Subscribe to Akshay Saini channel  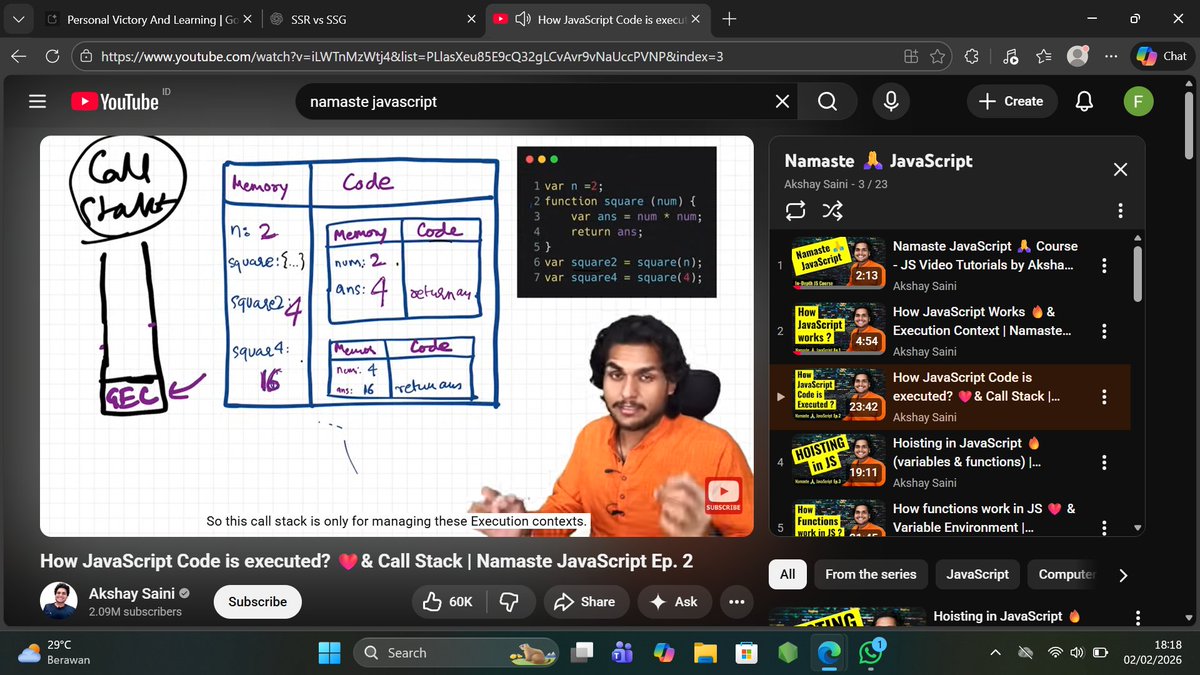pos(257,602)
